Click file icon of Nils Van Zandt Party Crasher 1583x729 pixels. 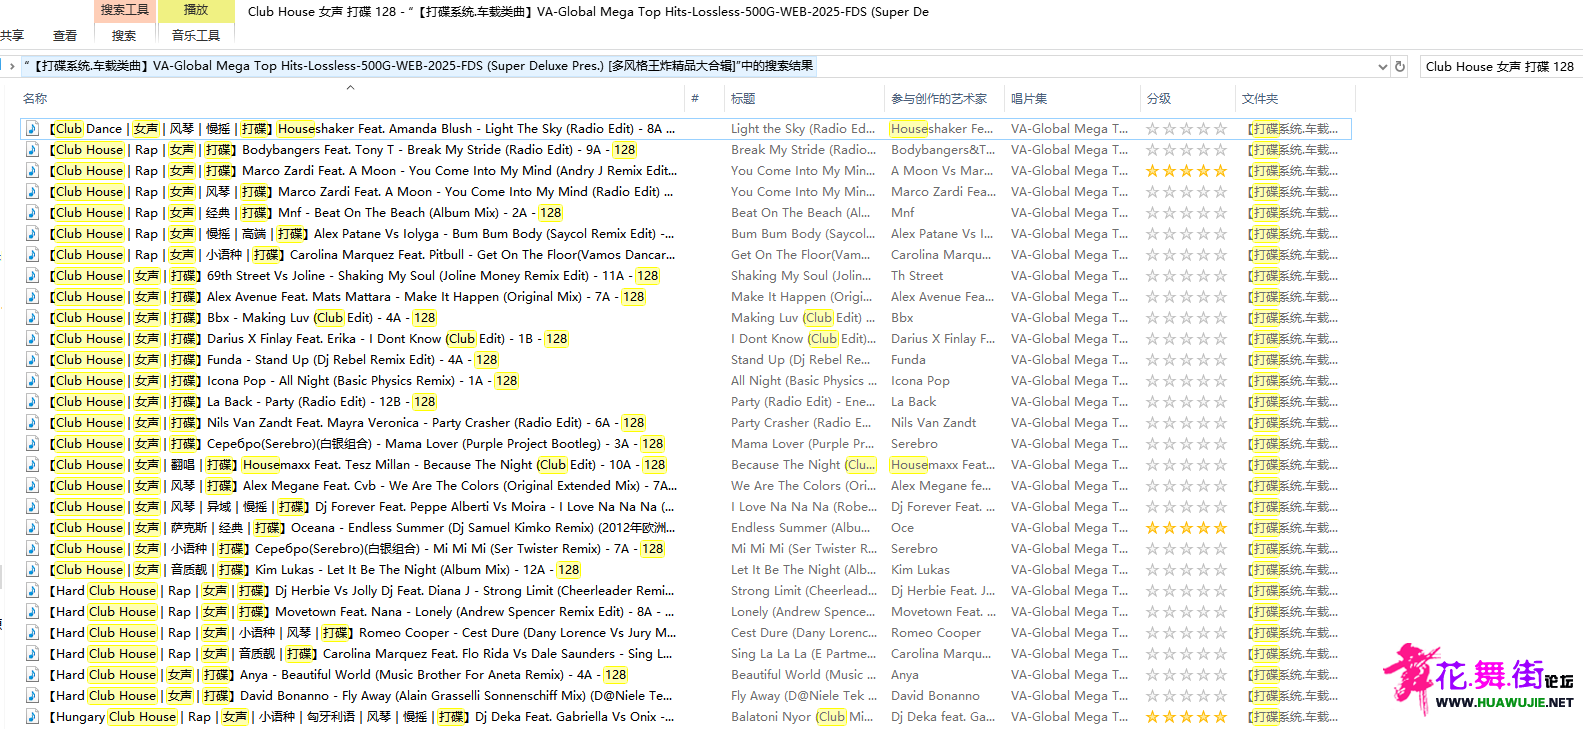33,423
